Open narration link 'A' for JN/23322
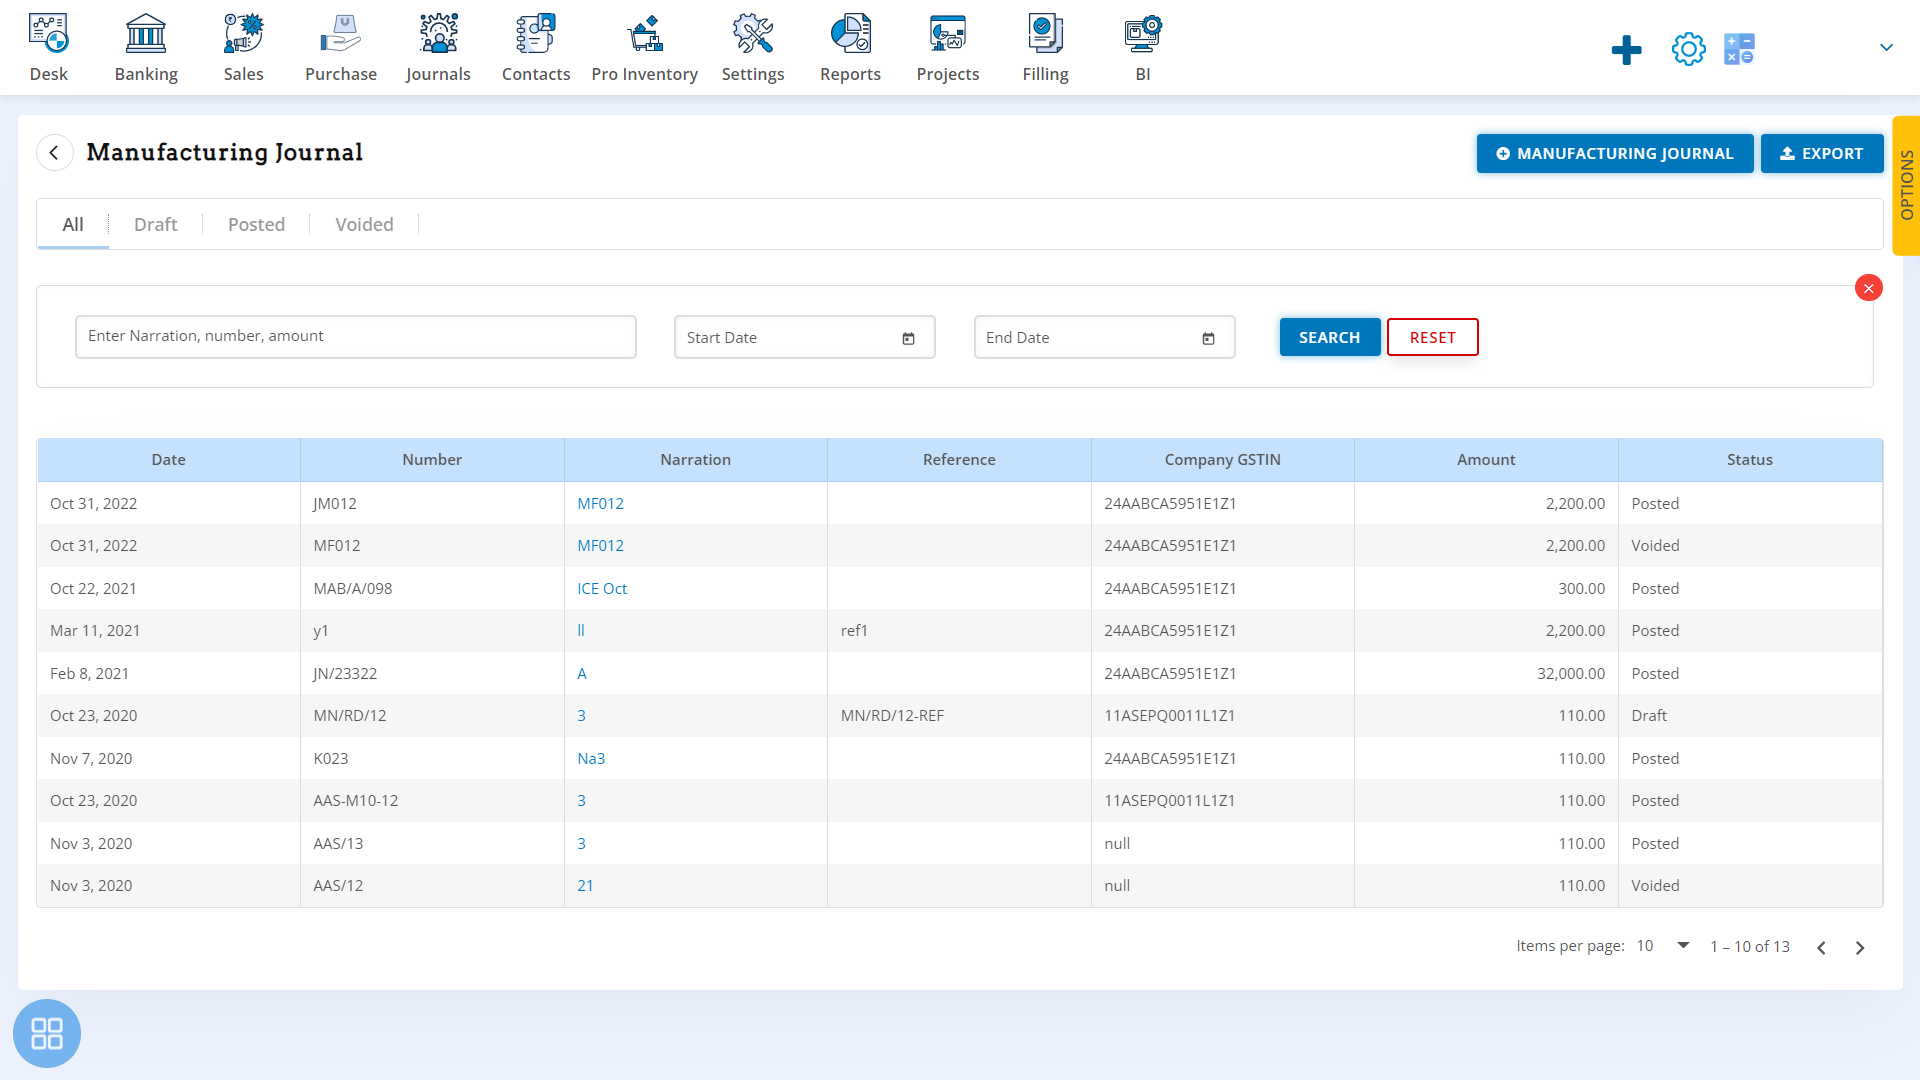Image resolution: width=1920 pixels, height=1080 pixels. click(582, 673)
